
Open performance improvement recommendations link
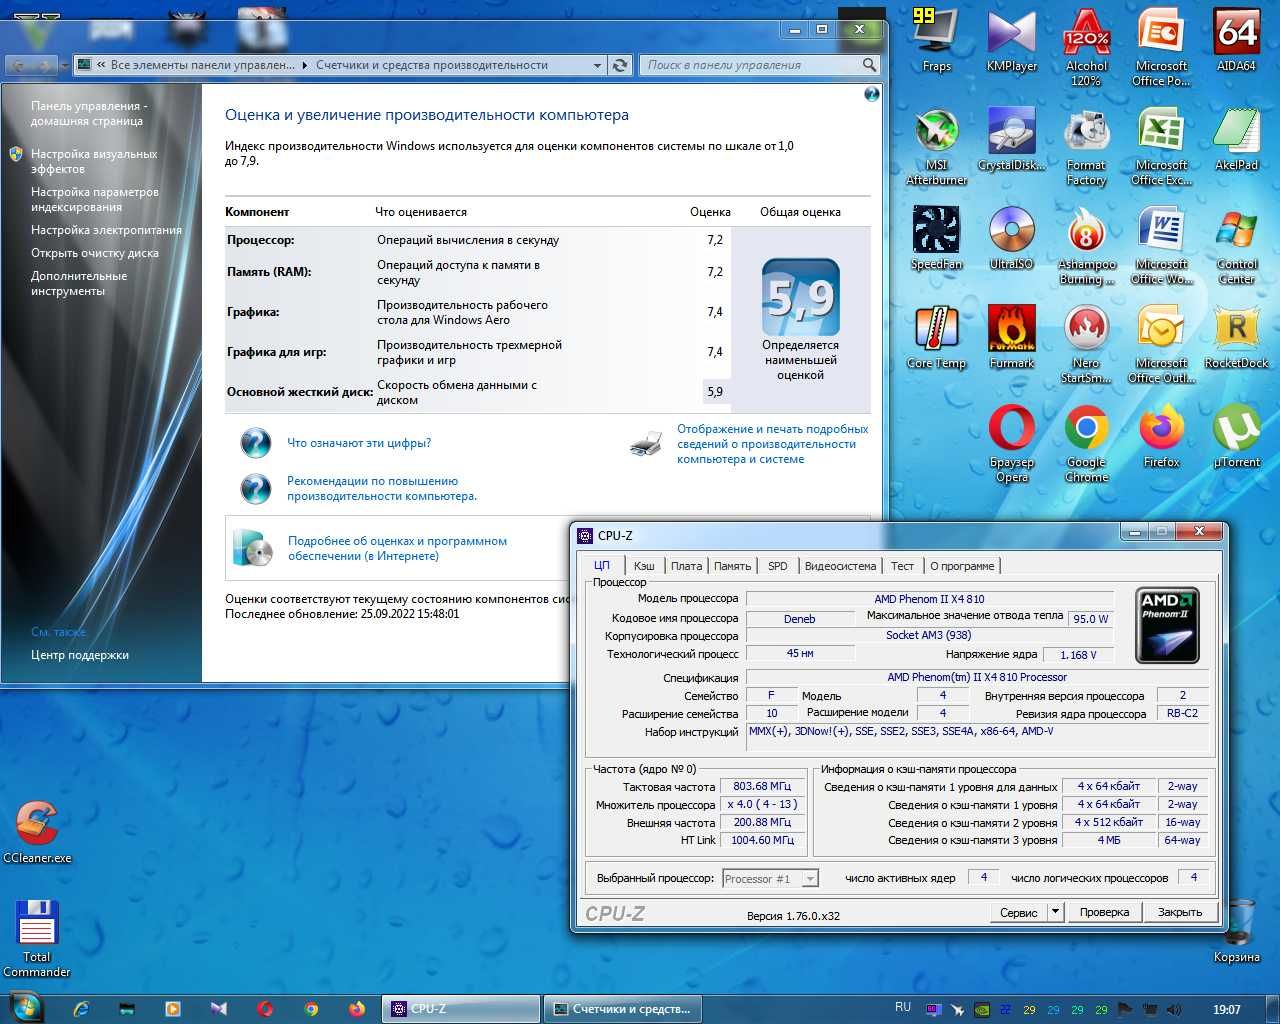pyautogui.click(x=382, y=488)
